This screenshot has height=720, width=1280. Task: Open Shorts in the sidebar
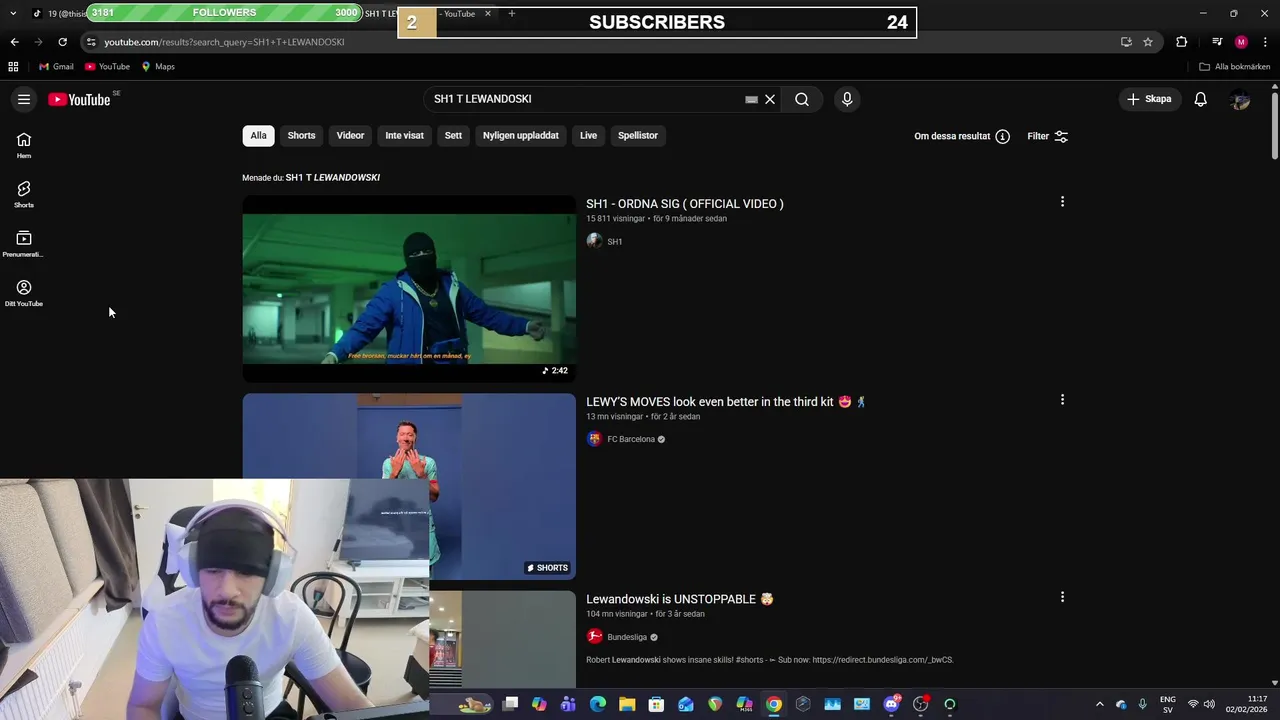tap(24, 194)
